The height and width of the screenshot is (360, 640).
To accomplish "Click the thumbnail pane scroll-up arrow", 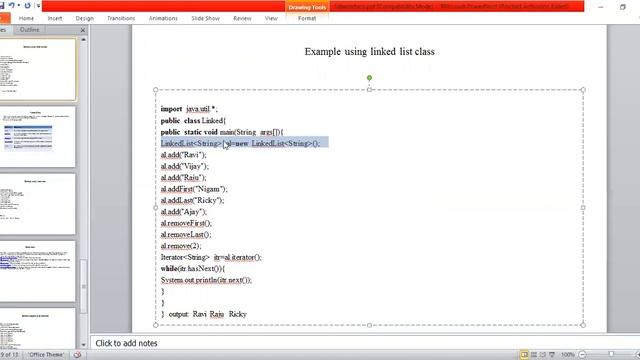I will coord(84,40).
